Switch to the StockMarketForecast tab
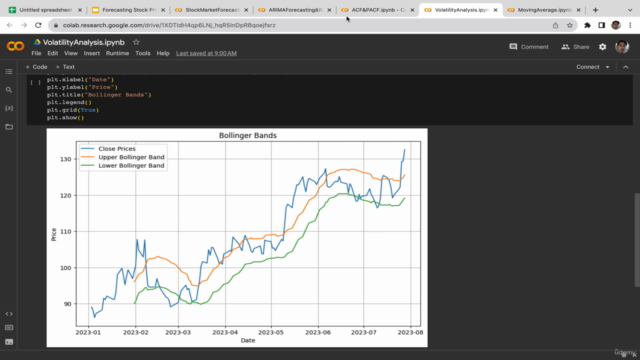Image resolution: width=640 pixels, height=360 pixels. click(212, 10)
